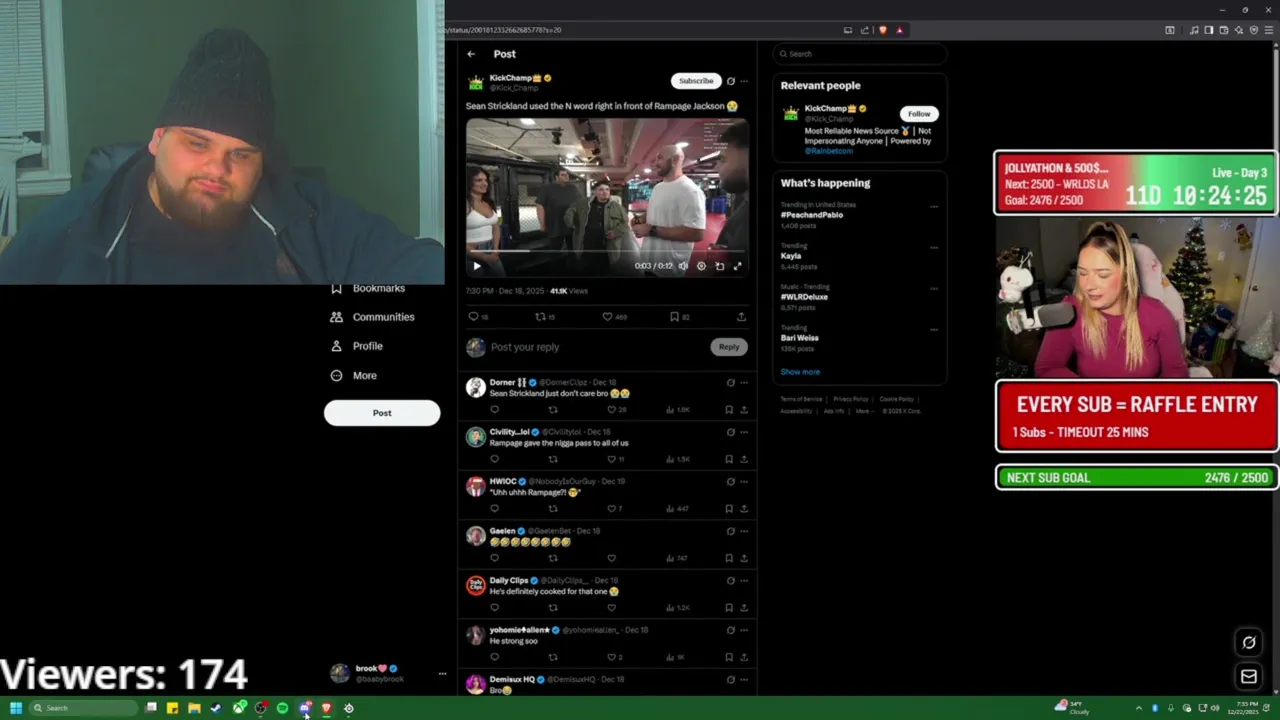Screen dimensions: 1280x720
Task: Open more options on Gaelen's reply
Action: (x=744, y=531)
